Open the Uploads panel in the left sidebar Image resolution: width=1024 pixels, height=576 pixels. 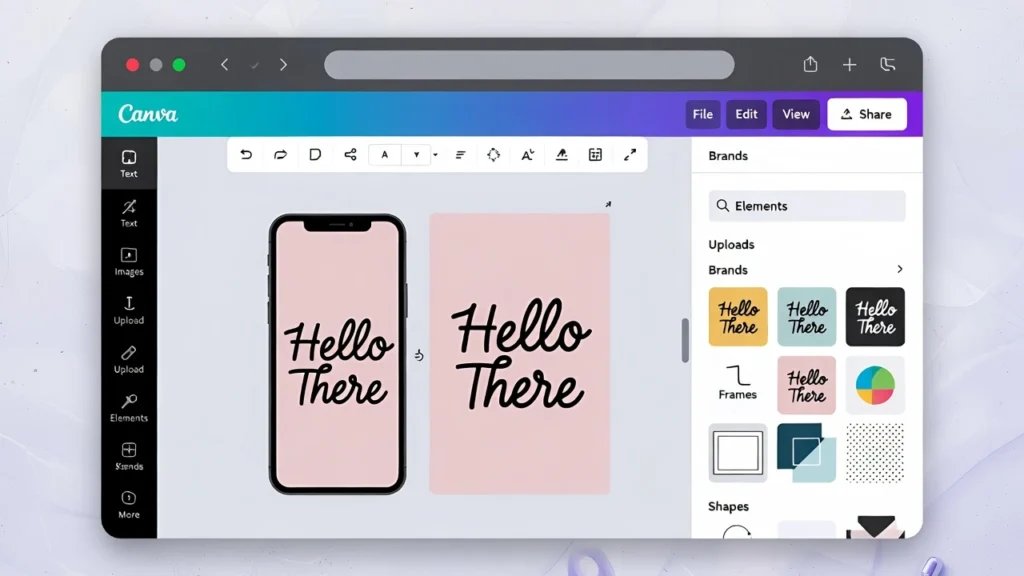pyautogui.click(x=128, y=311)
